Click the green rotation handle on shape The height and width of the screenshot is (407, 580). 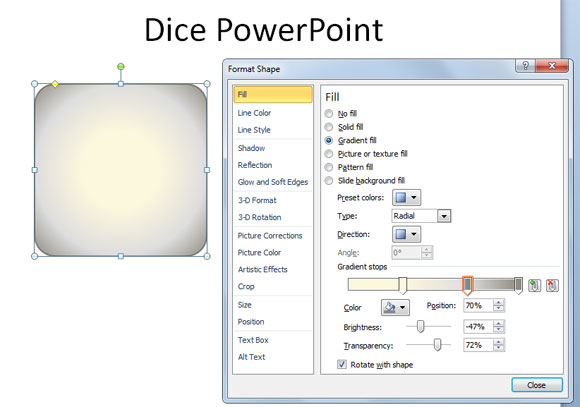tap(121, 67)
